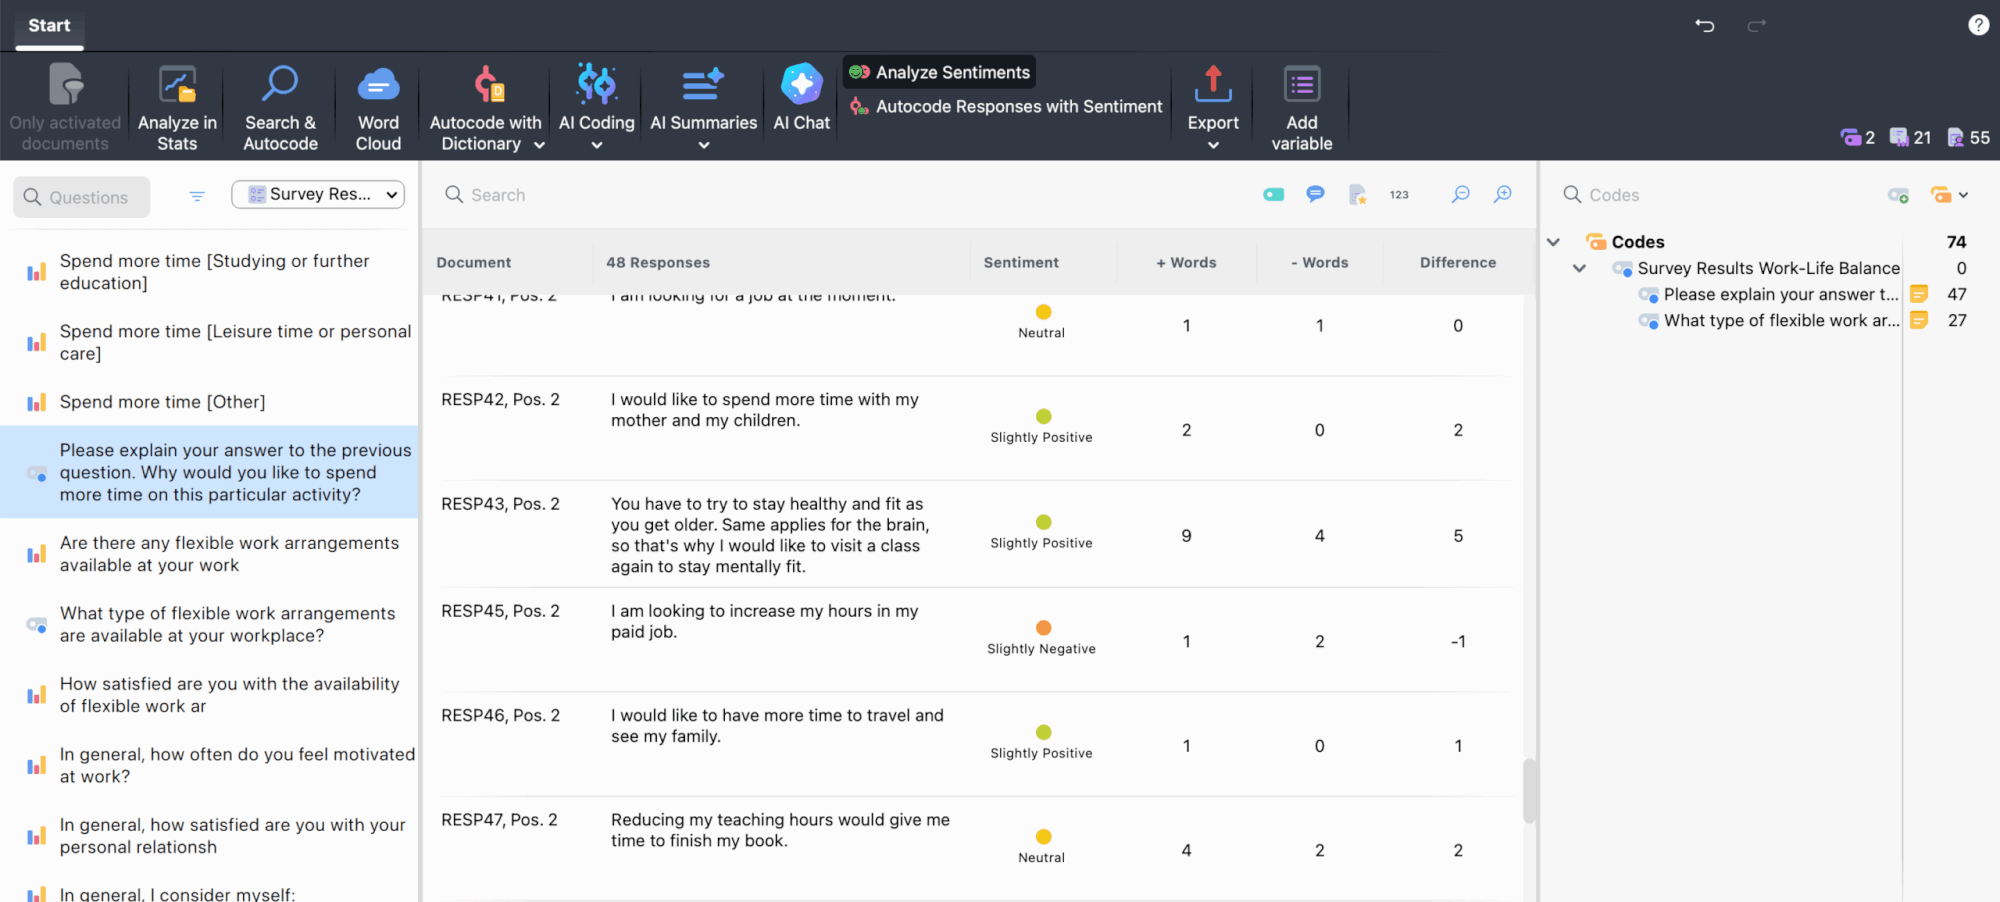
Task: Toggle display of coded segments in responses
Action: (1273, 194)
